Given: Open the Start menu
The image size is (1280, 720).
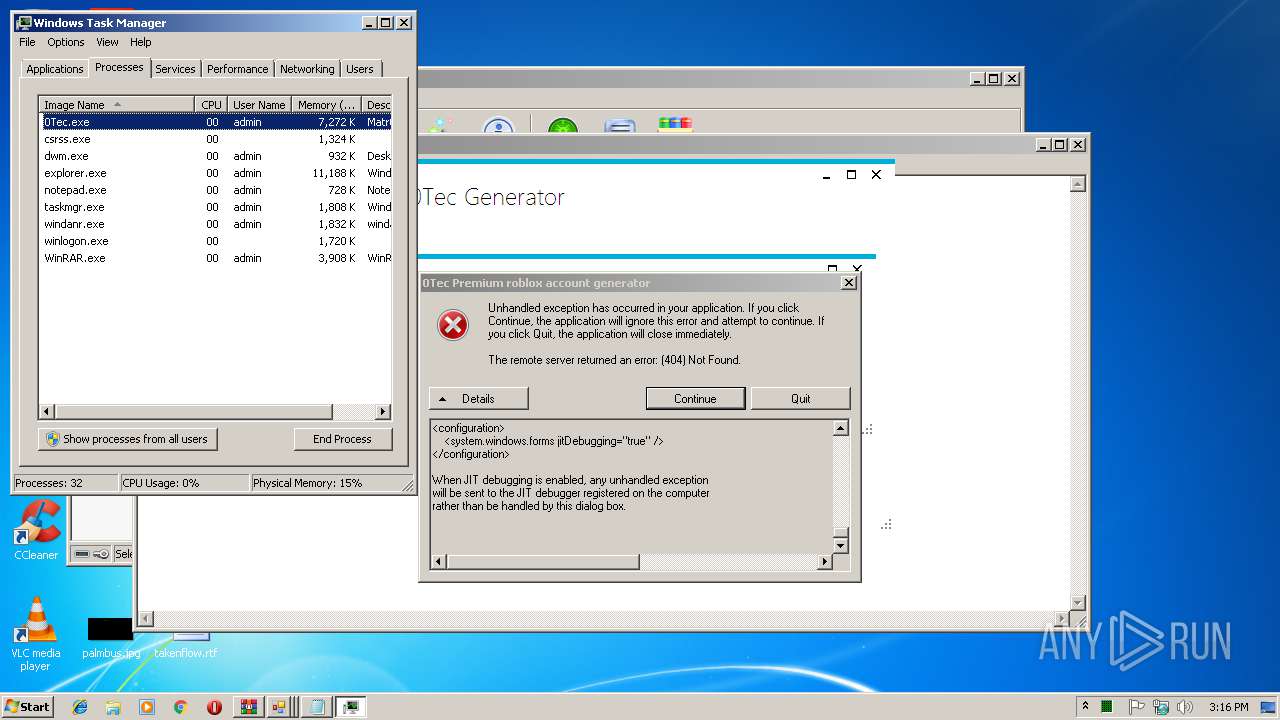Looking at the screenshot, I should coord(28,707).
